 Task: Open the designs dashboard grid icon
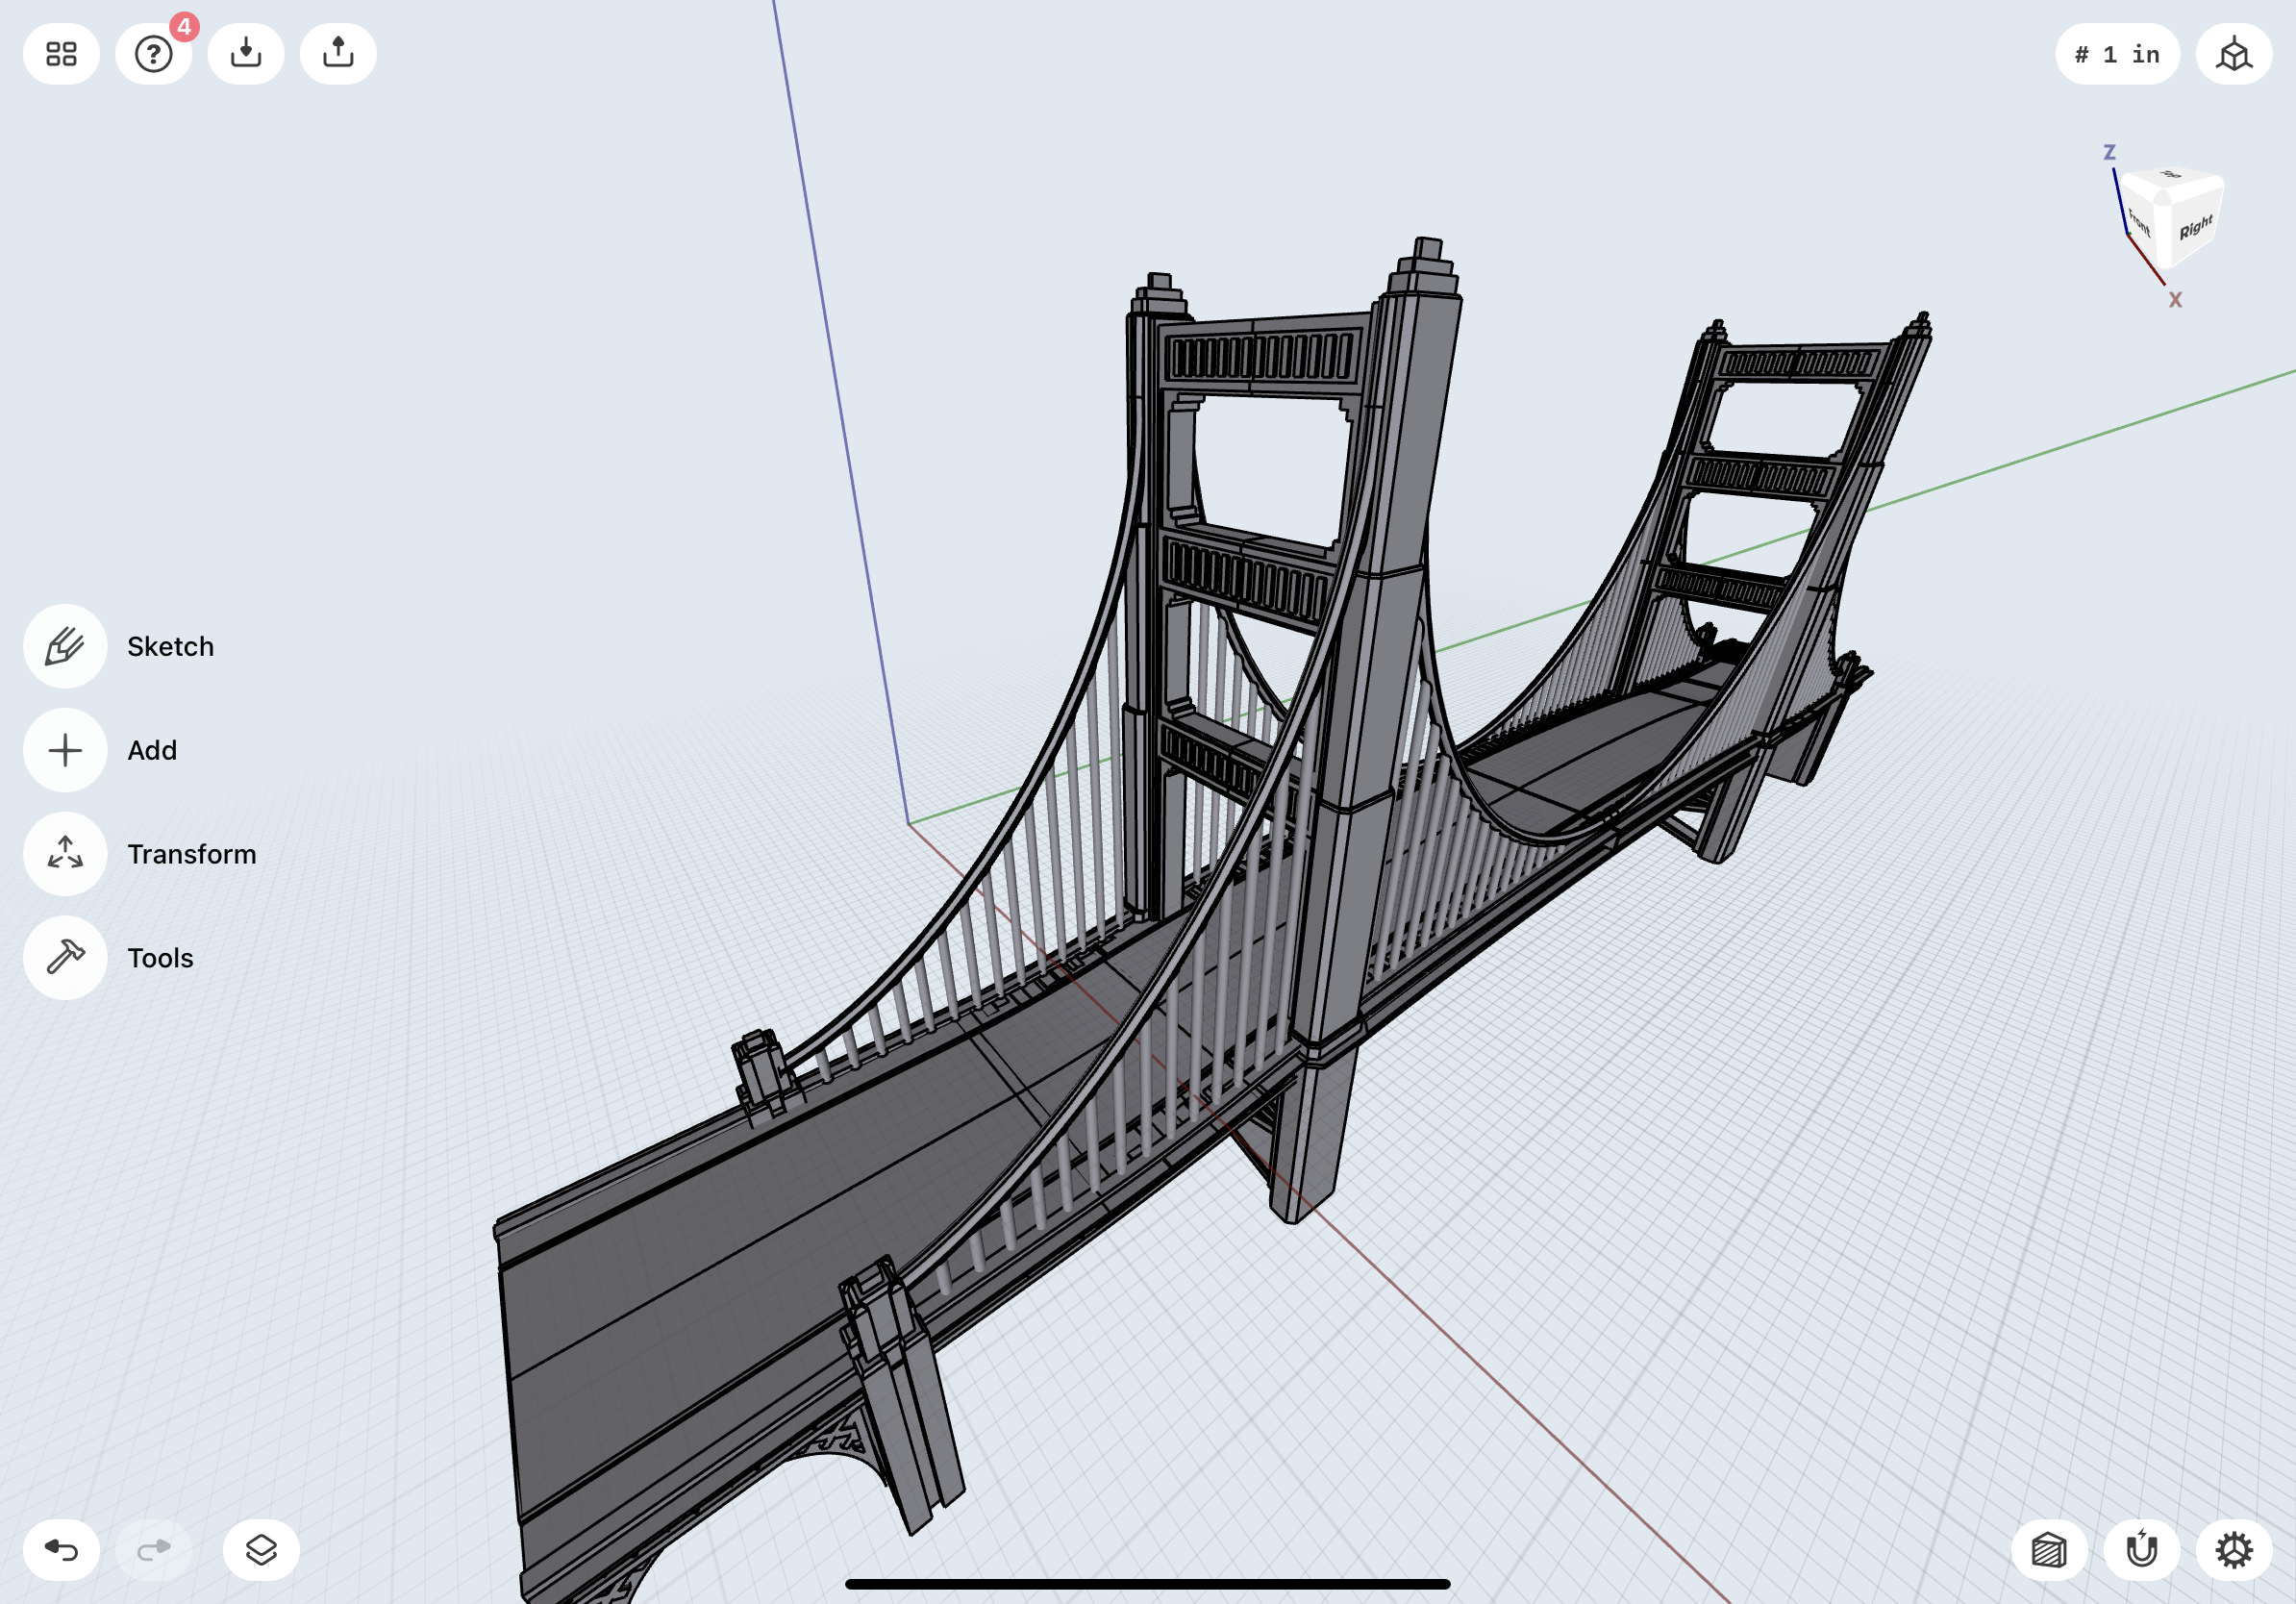coord(61,54)
